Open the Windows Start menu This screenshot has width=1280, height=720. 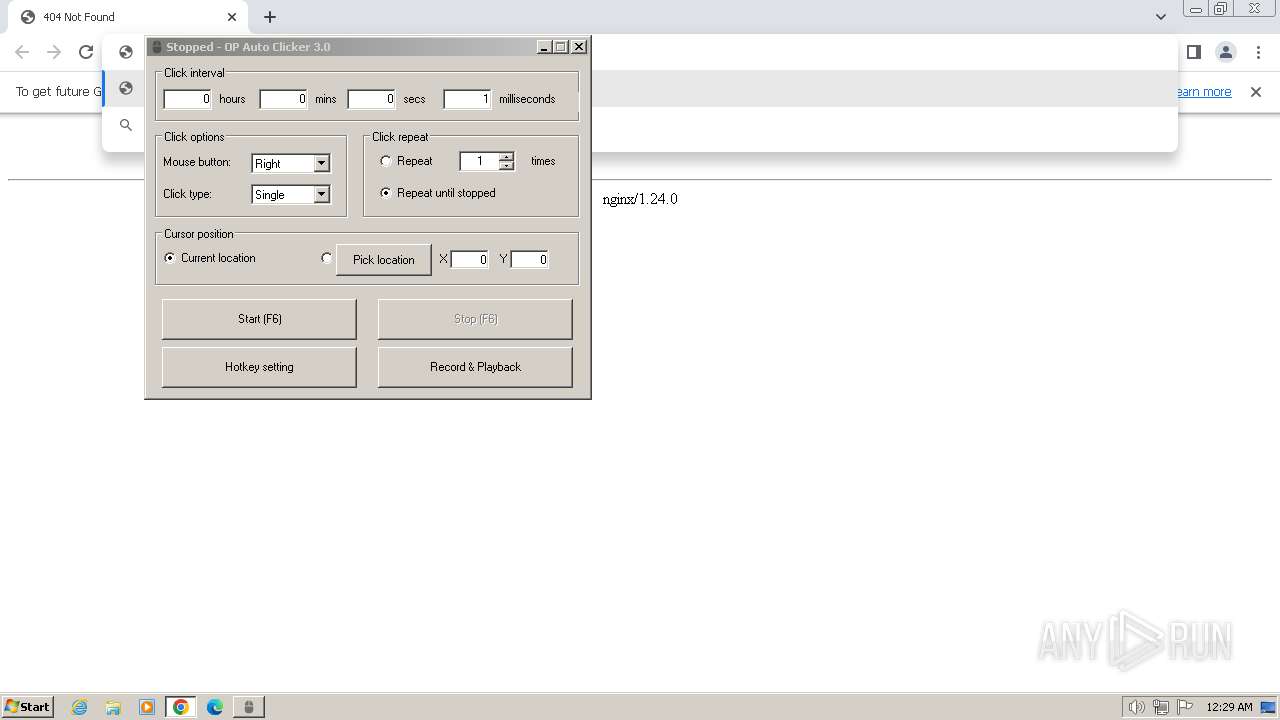27,706
